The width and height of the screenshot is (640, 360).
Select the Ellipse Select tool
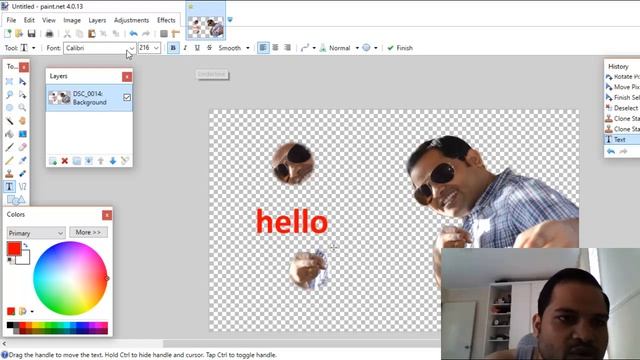(x=9, y=108)
